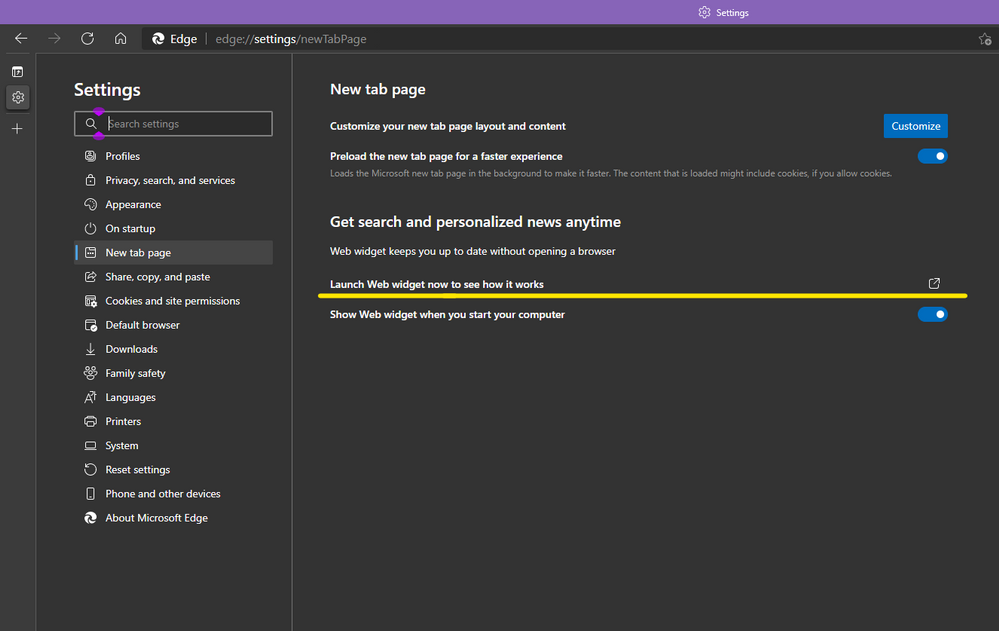Open a new tab with plus icon

tap(17, 129)
